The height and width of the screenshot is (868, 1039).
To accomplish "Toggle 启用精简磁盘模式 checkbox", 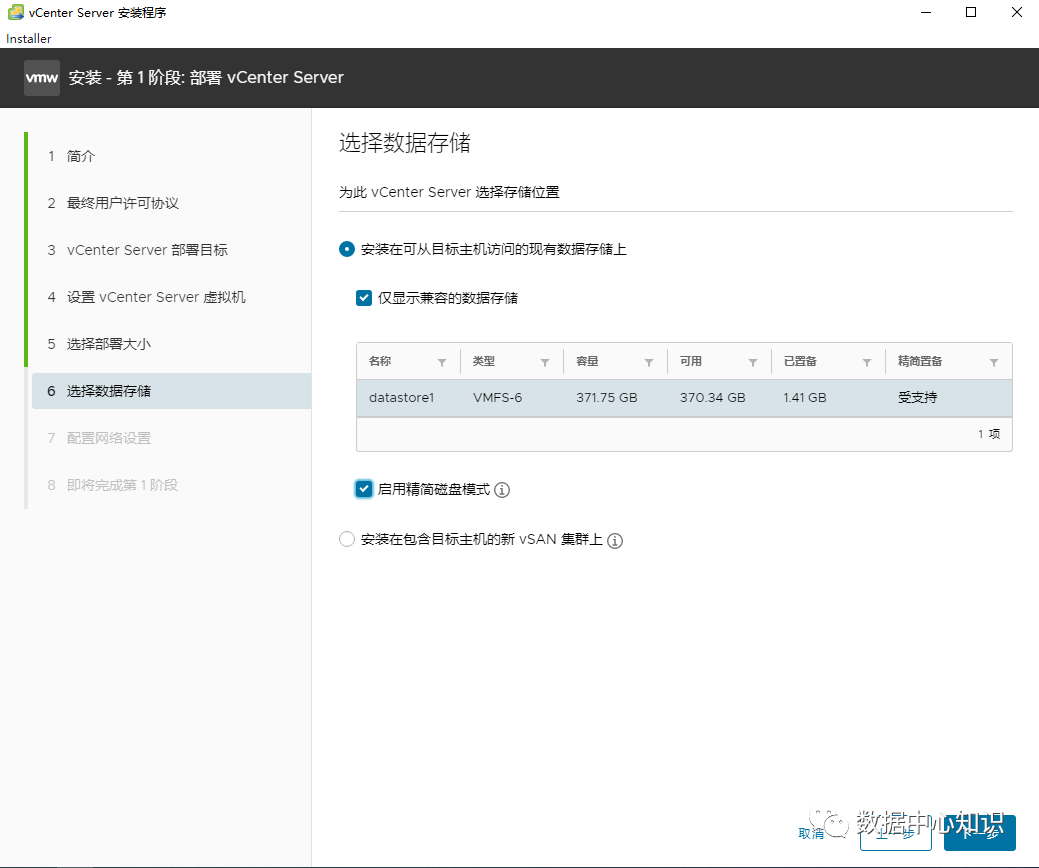I will (x=364, y=489).
